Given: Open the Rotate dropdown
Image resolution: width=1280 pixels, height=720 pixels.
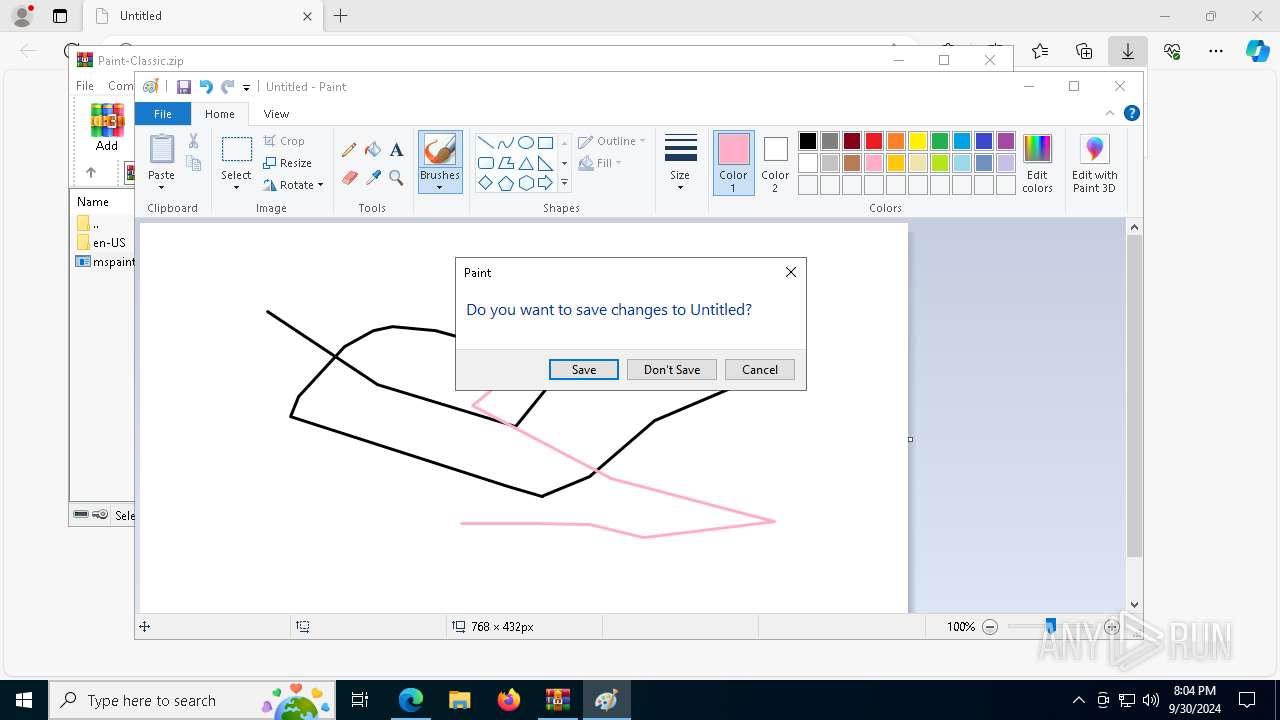Looking at the screenshot, I should tap(294, 185).
